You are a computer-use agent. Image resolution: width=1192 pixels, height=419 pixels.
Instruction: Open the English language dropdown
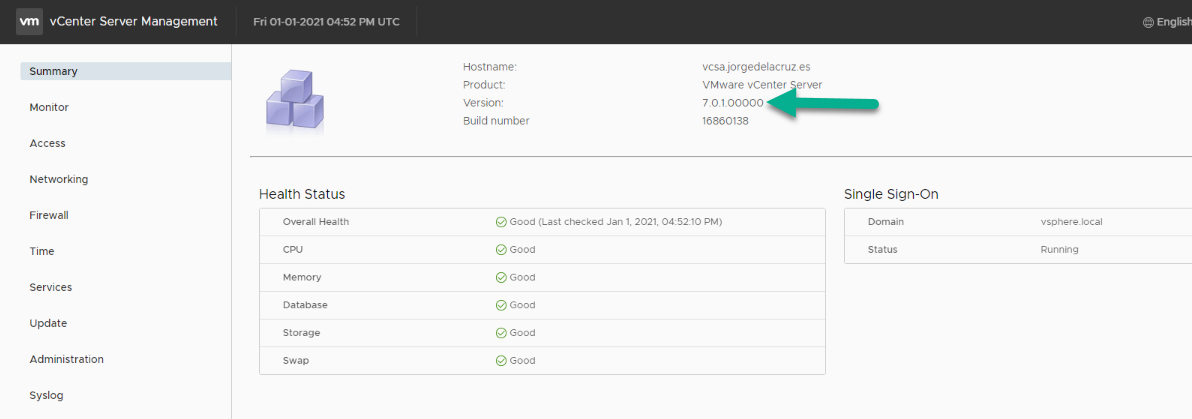pos(1168,22)
